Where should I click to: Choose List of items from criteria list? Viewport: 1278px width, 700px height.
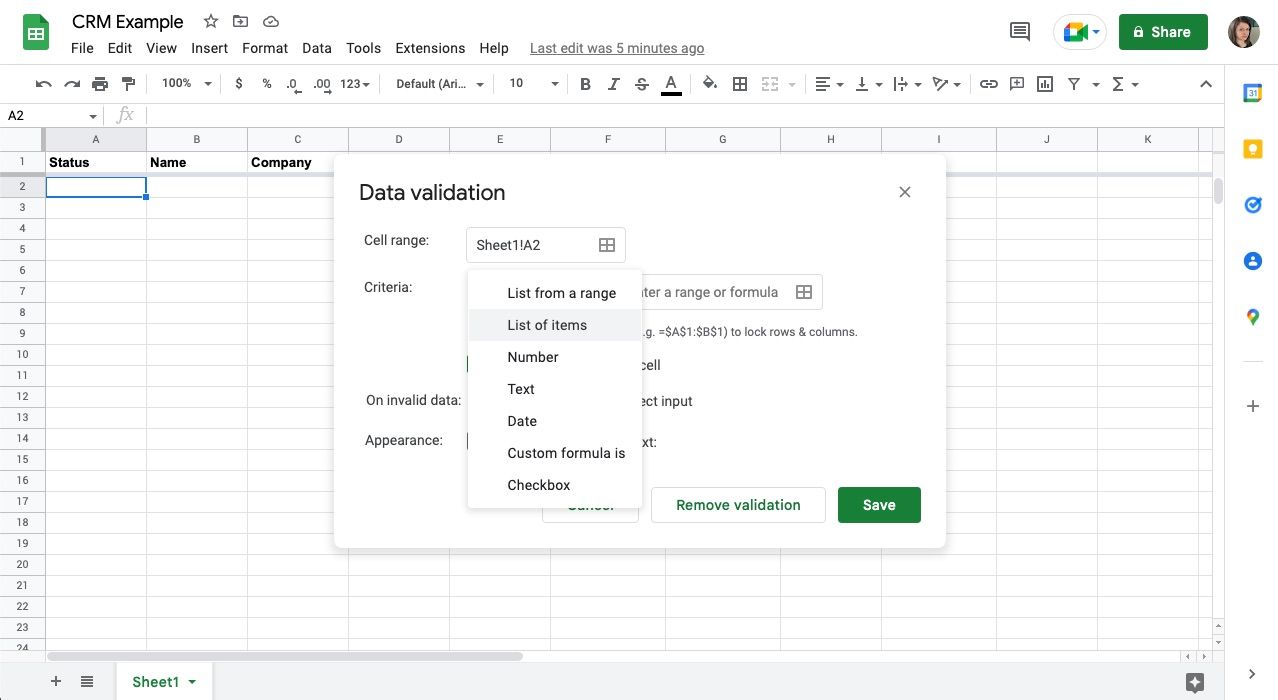point(547,325)
